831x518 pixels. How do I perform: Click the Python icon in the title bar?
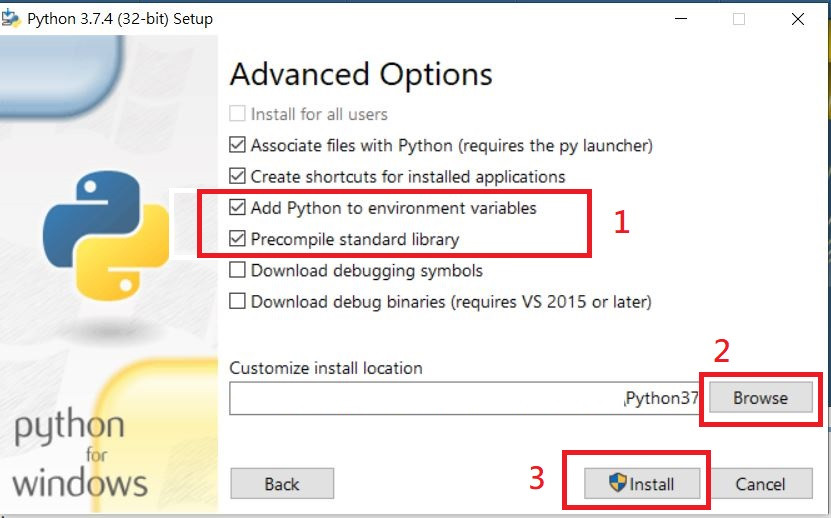tap(12, 18)
